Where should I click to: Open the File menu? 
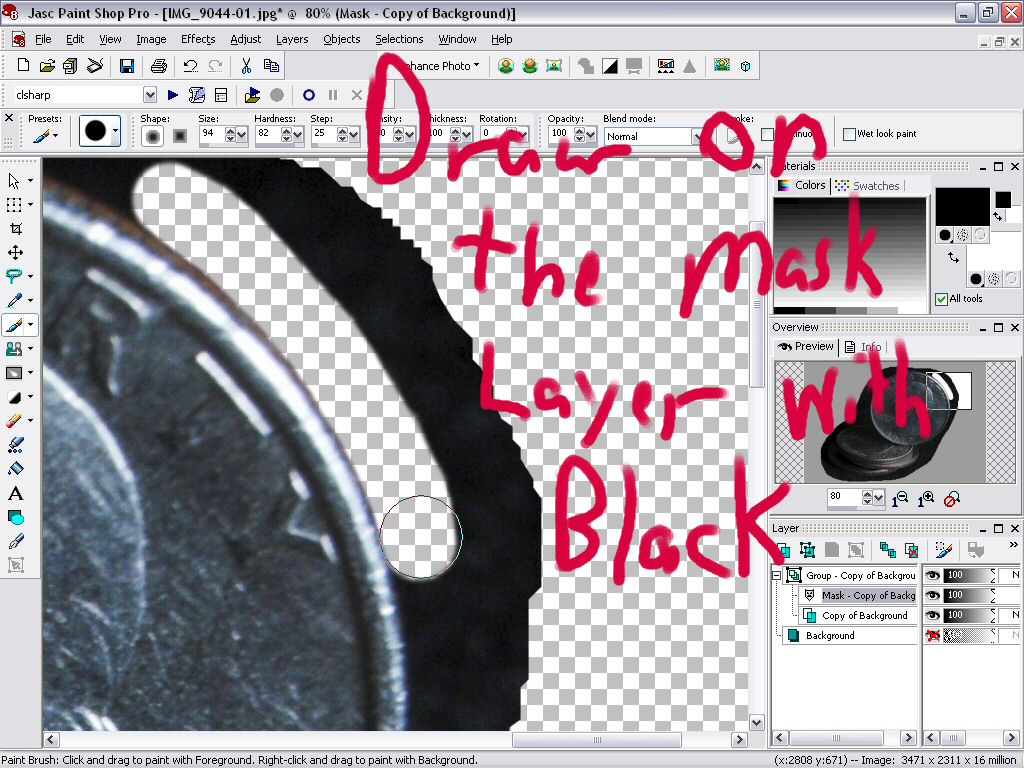pos(43,39)
